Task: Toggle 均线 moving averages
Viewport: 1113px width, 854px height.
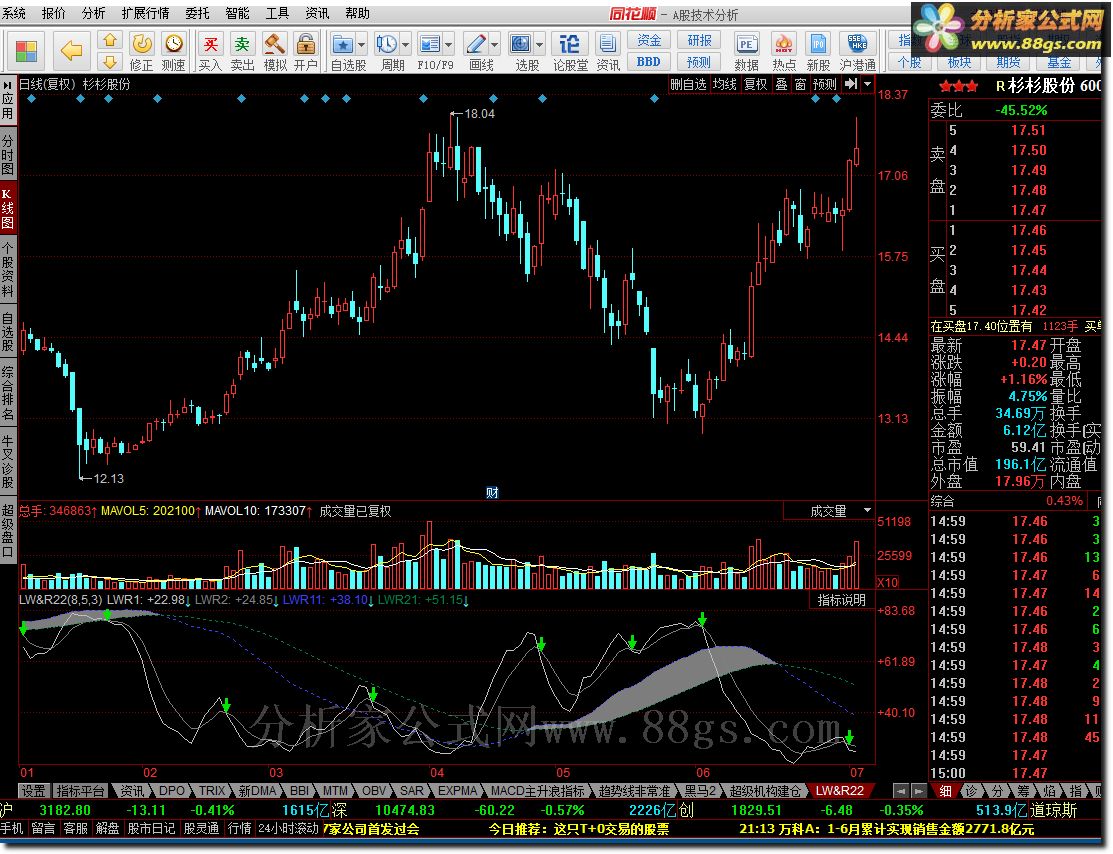Action: [725, 84]
